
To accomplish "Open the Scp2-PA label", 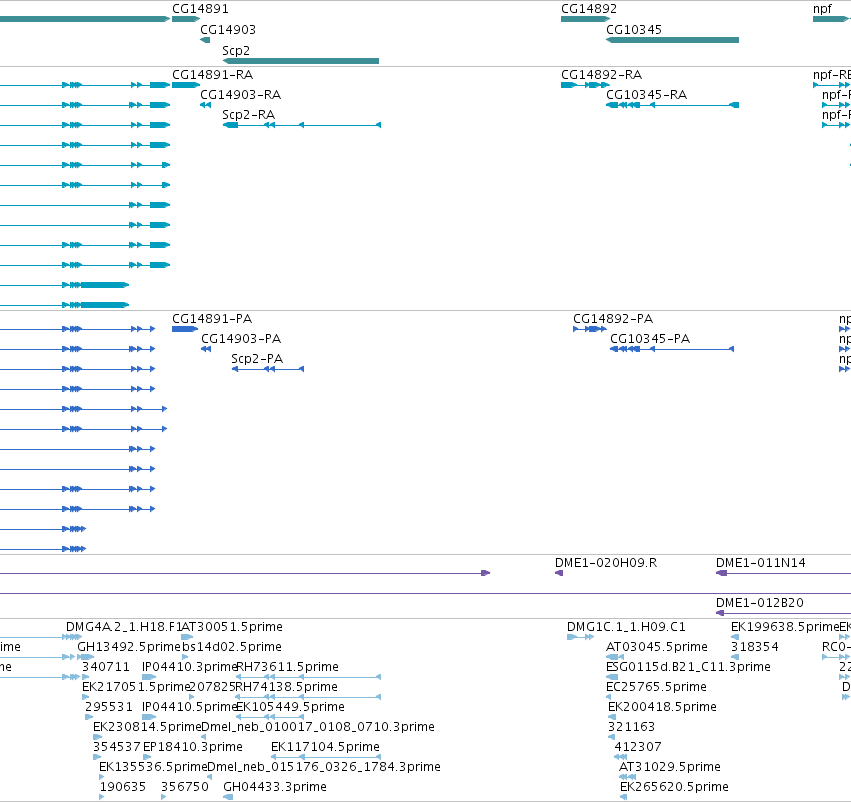I will [x=257, y=359].
